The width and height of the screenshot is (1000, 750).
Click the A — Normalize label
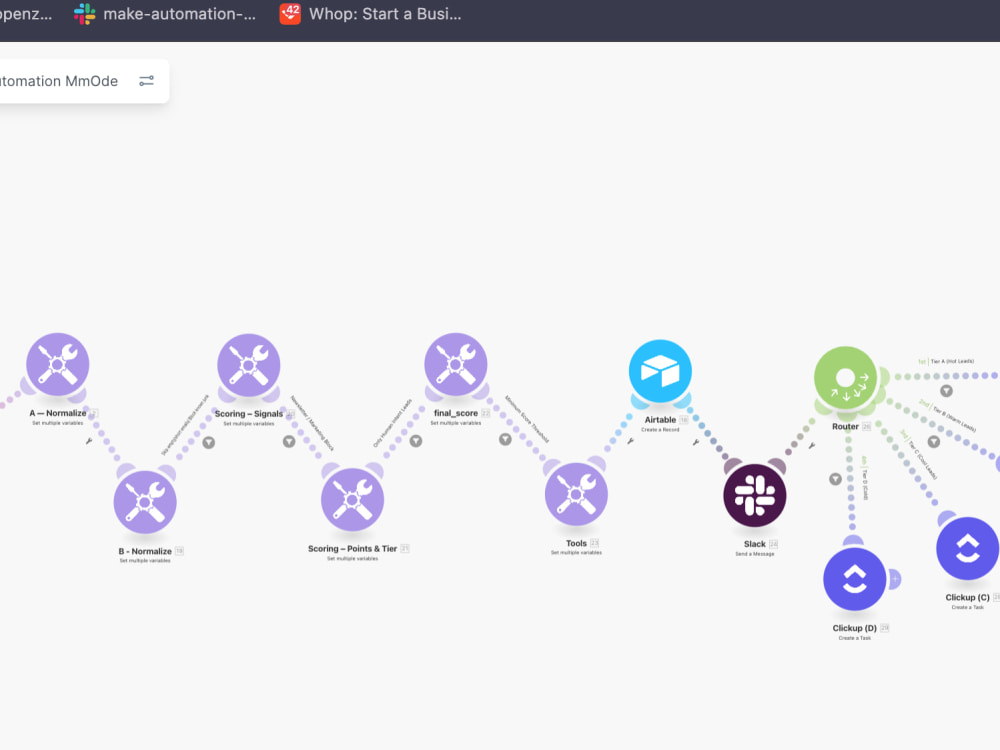pyautogui.click(x=57, y=413)
